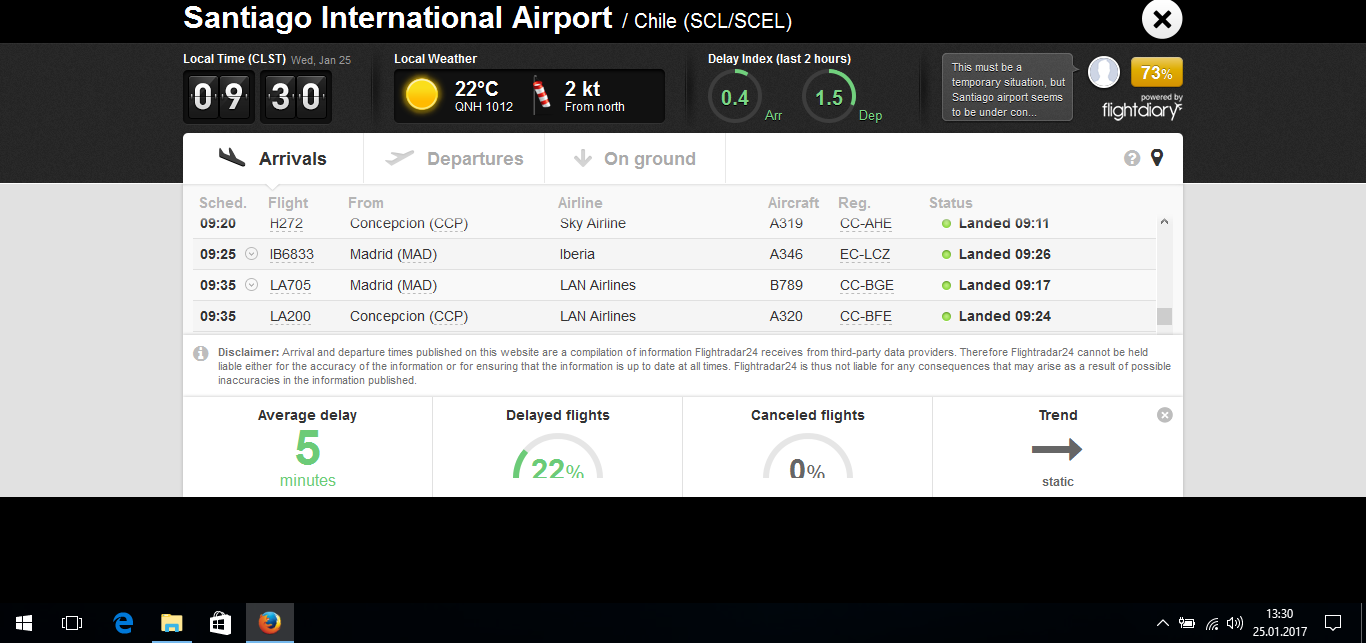Select Concepcion (CCP) in the H272 row
This screenshot has width=1366, height=643.
[409, 223]
